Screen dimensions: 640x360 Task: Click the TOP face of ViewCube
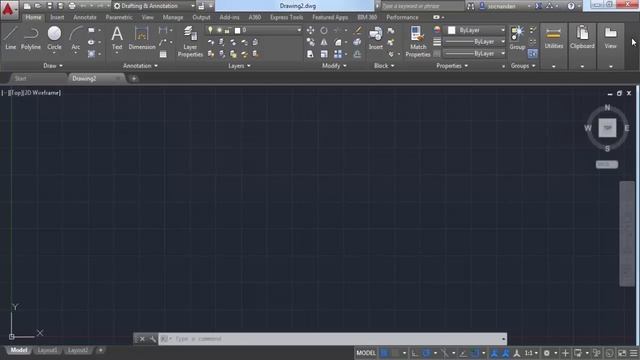tap(607, 128)
